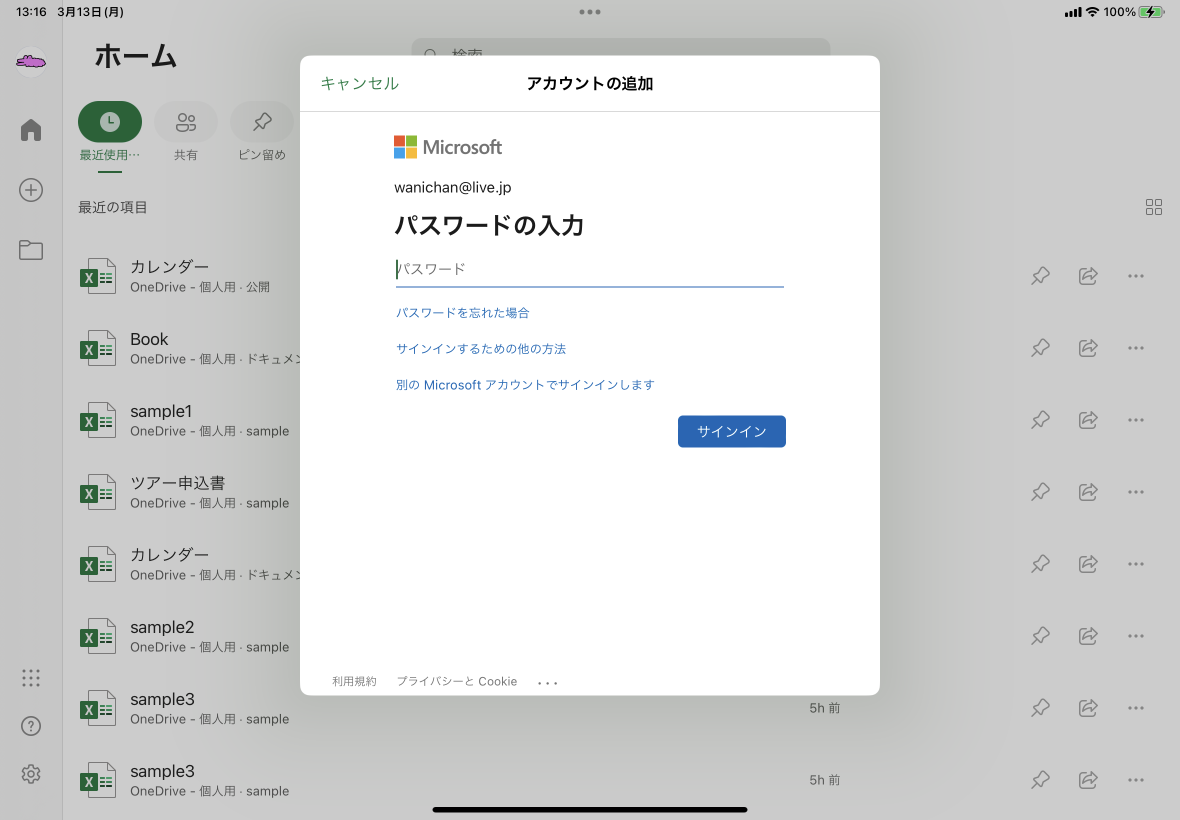Viewport: 1180px width, 820px height.
Task: Share the sample2 workbook
Action: click(1088, 635)
